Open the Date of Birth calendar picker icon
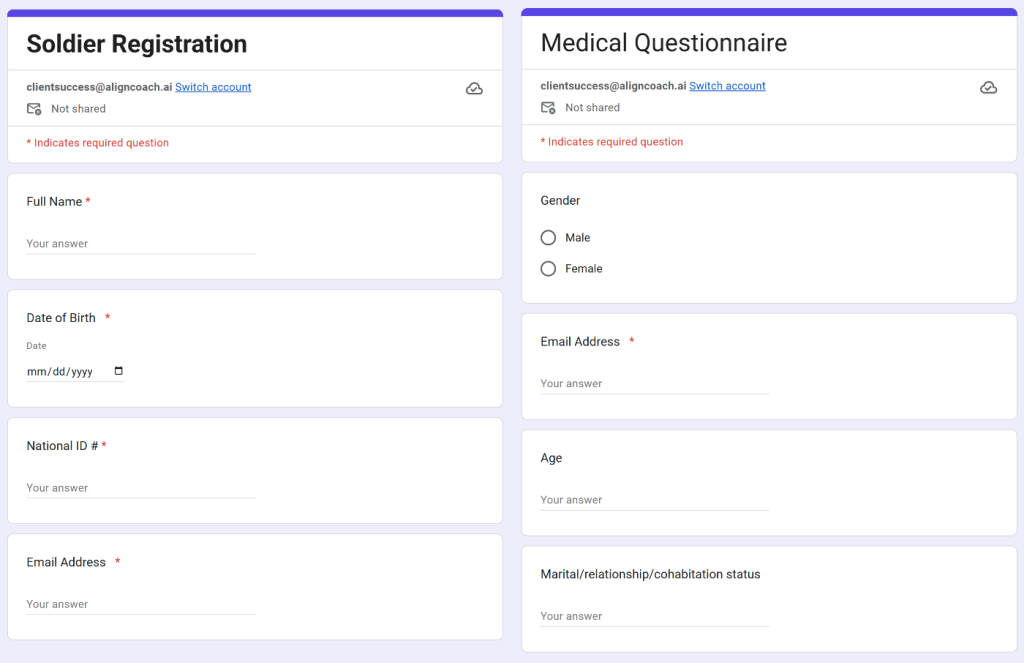 point(118,371)
